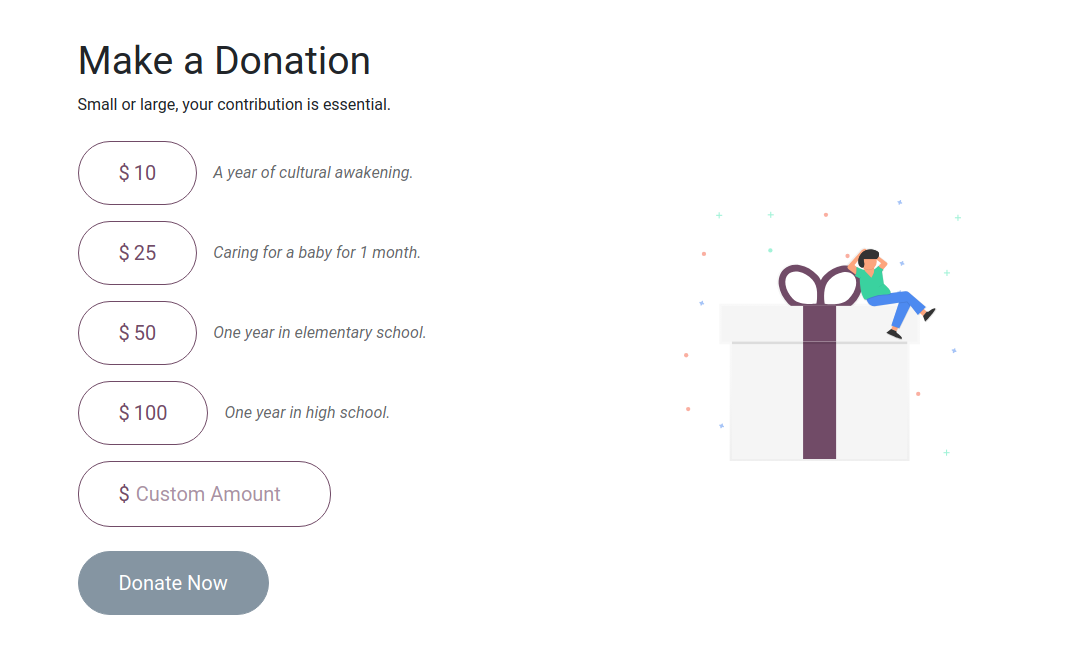Click the vertical purple ribbon on box
The image size is (1089, 654).
pos(820,382)
